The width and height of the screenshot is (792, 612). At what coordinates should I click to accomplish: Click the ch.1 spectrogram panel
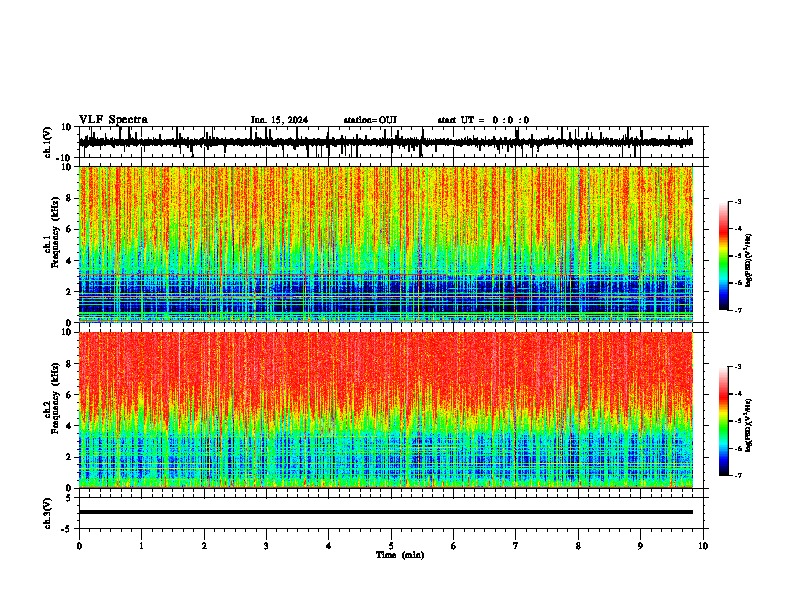coord(386,244)
